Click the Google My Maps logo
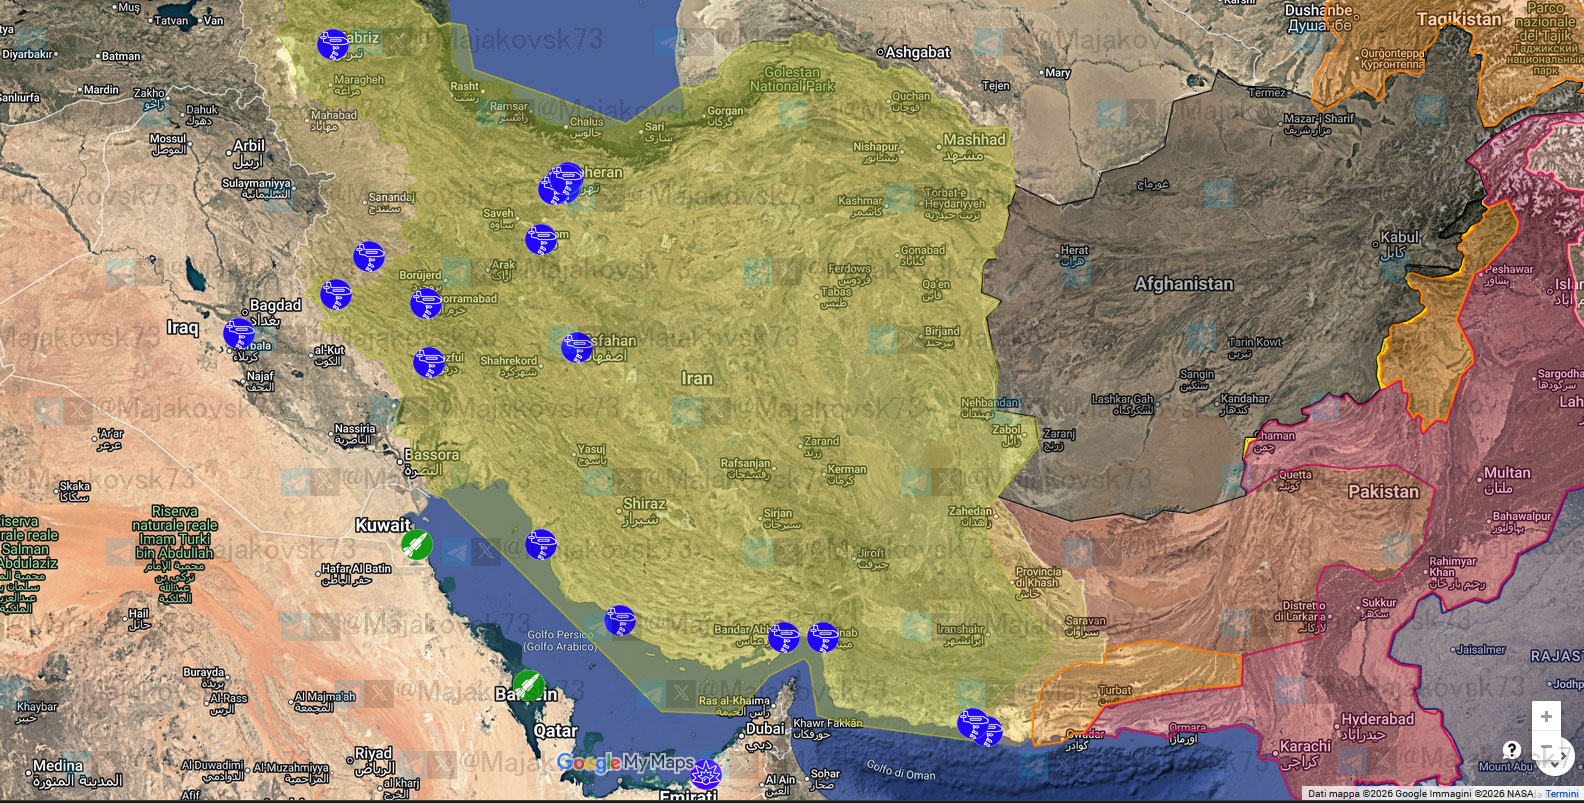1584x803 pixels. point(625,763)
